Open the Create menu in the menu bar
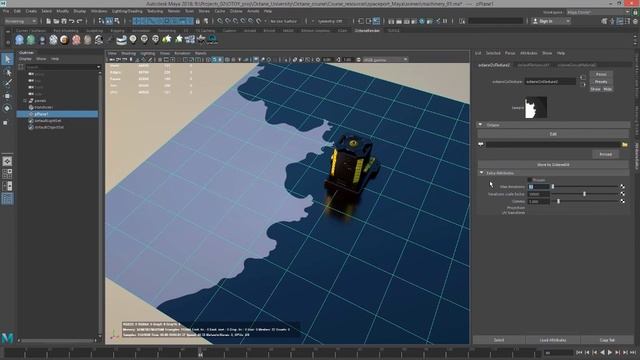 pyautogui.click(x=31, y=11)
